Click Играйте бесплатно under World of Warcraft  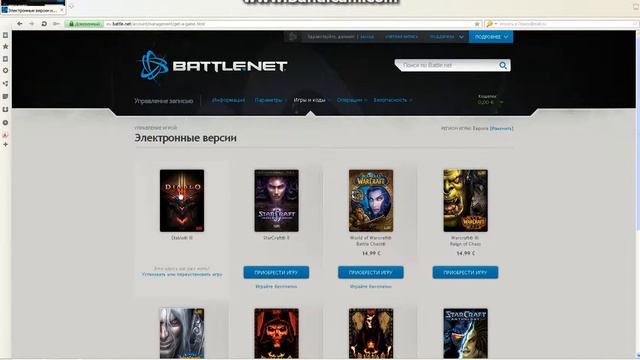pyautogui.click(x=371, y=287)
